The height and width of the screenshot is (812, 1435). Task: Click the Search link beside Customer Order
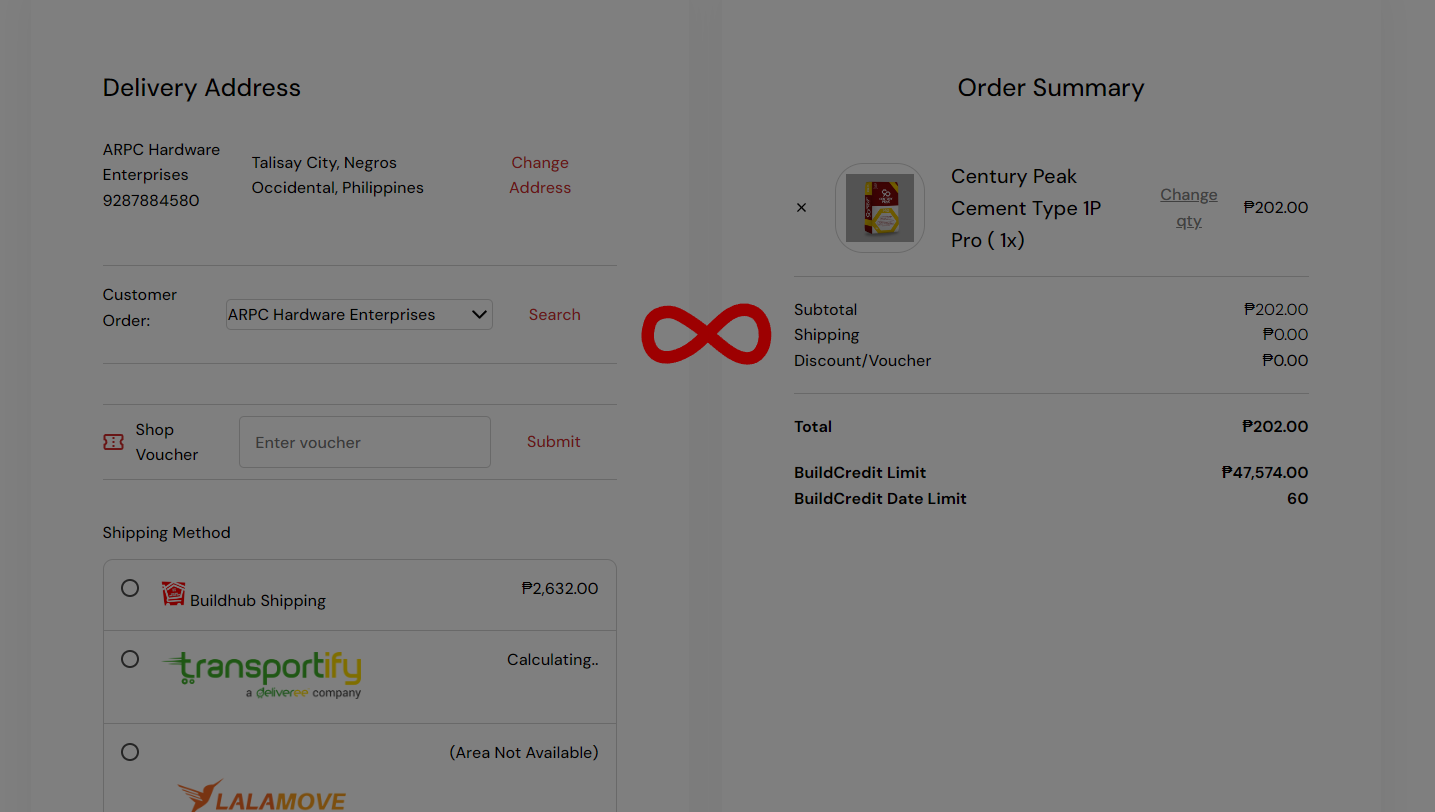[x=554, y=315]
